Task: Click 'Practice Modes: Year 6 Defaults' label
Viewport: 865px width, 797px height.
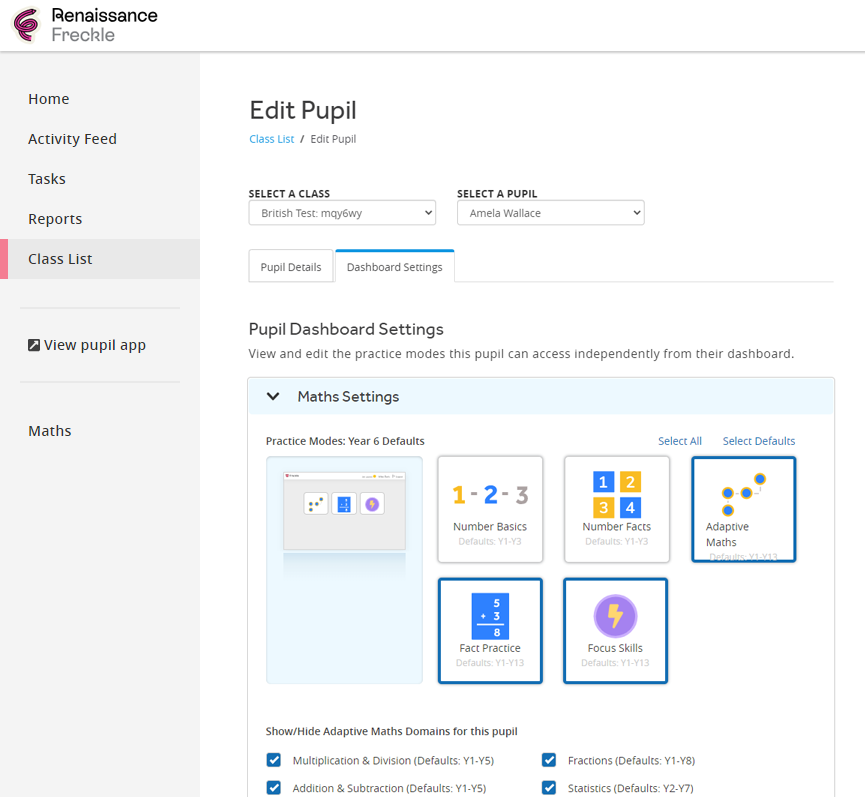Action: [x=345, y=441]
